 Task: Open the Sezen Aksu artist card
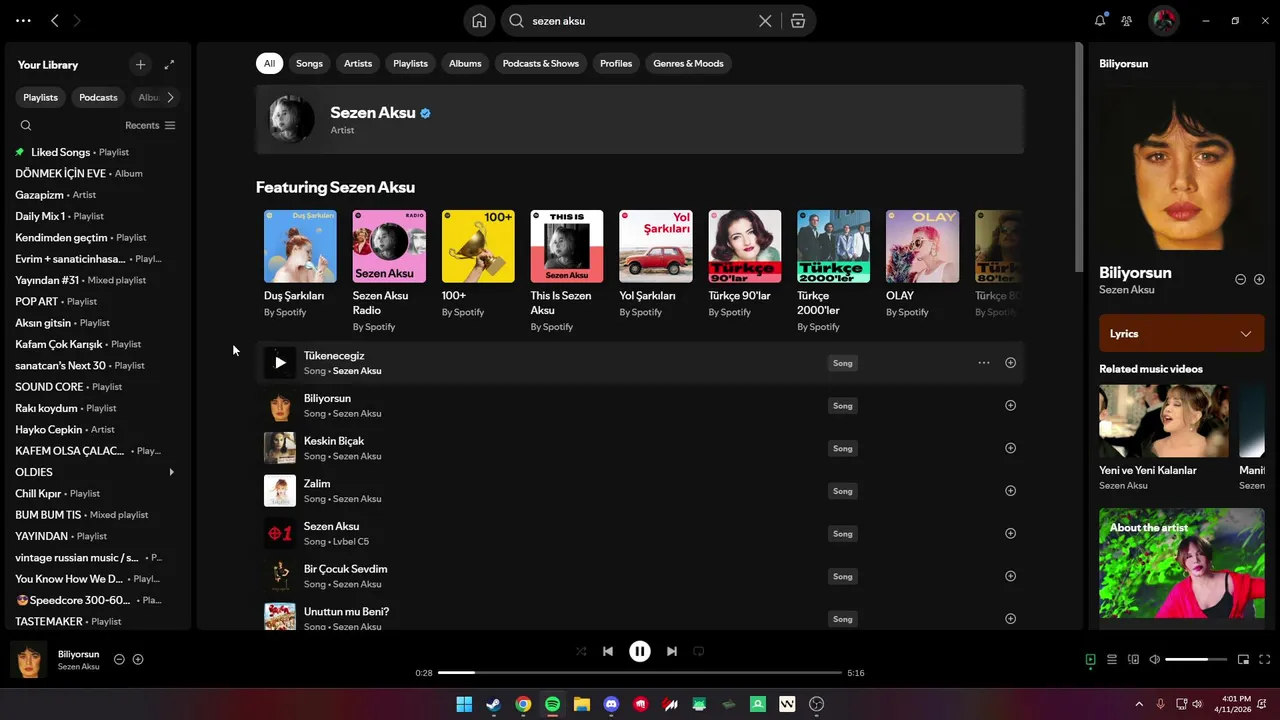pos(640,119)
